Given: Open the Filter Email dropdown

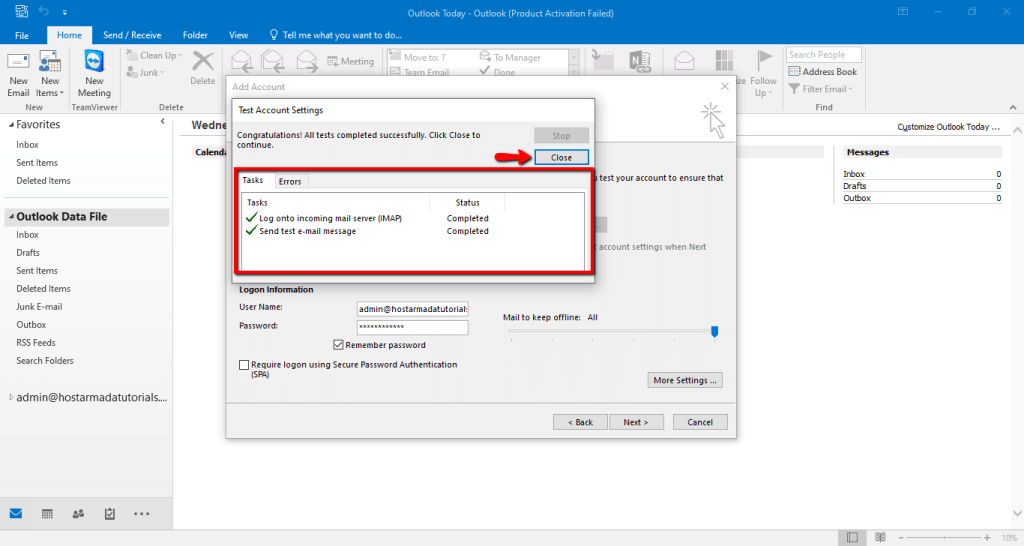Looking at the screenshot, I should coord(820,89).
